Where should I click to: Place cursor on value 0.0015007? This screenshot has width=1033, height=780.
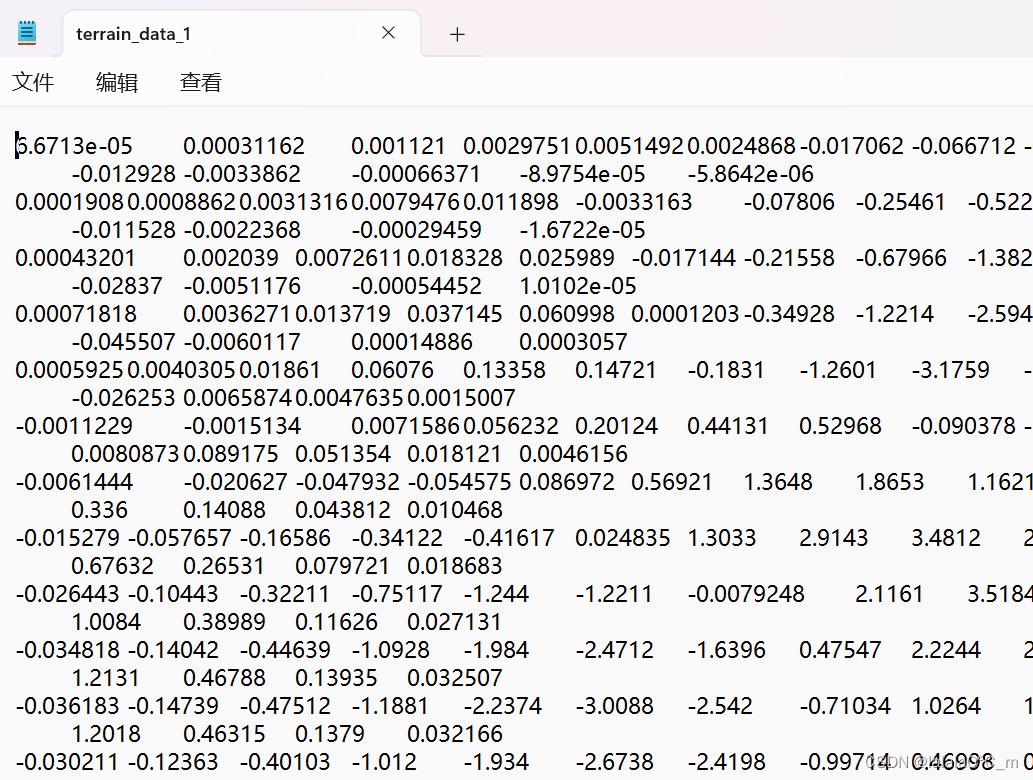461,398
